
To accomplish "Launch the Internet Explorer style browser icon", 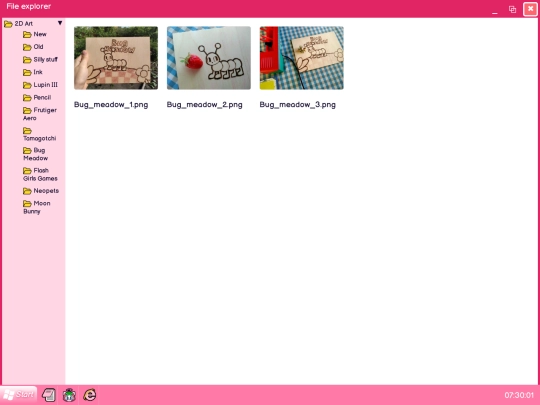I will point(90,395).
